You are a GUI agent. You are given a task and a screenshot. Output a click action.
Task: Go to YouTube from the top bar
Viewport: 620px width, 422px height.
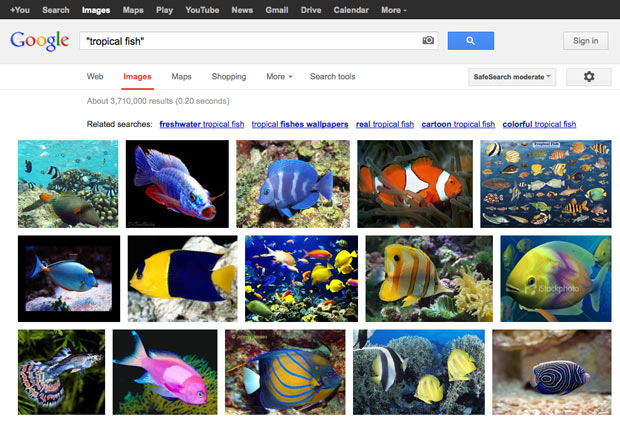pyautogui.click(x=202, y=10)
